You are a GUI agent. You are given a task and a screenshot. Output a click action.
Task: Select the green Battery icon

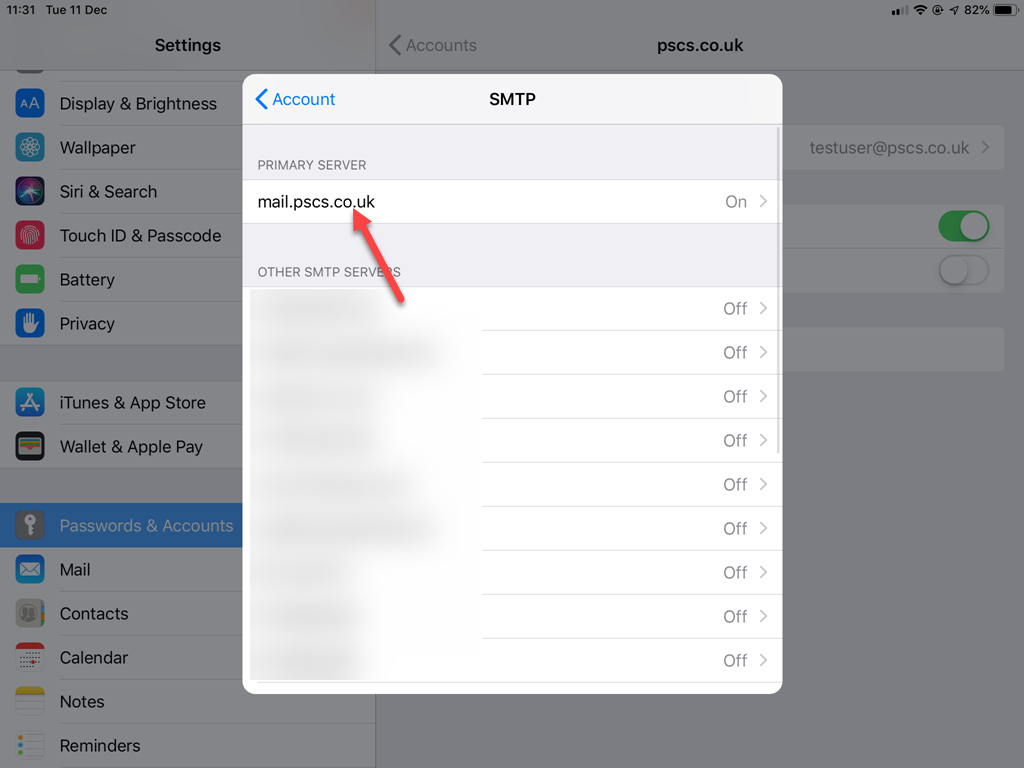(30, 280)
